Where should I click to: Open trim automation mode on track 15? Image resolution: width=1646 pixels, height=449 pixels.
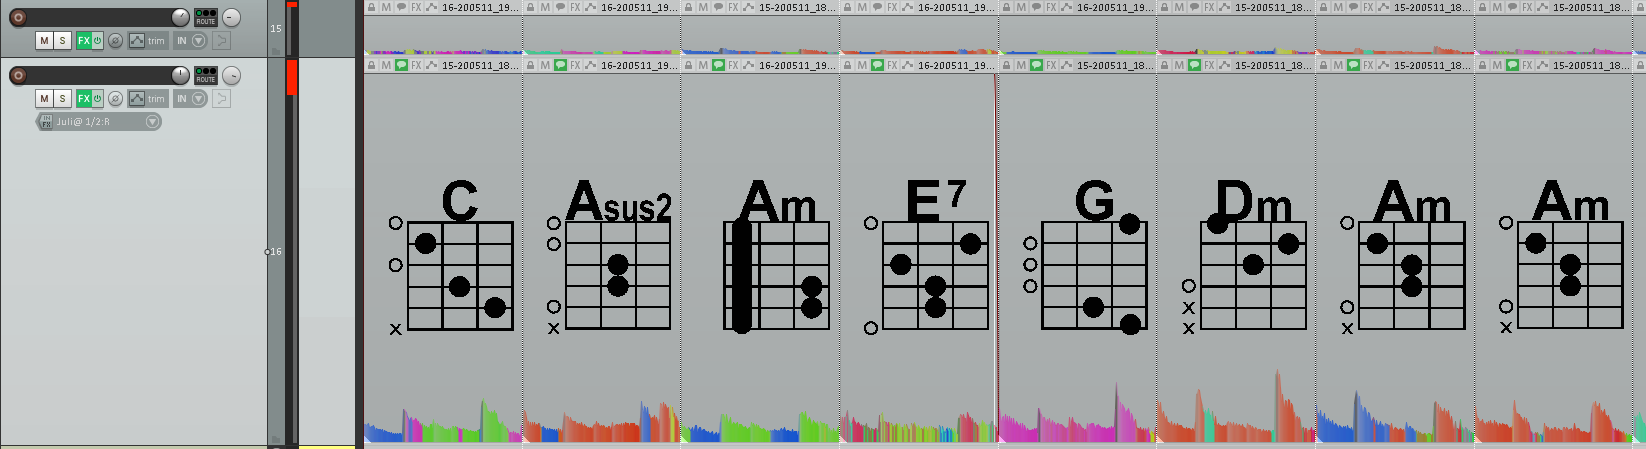[x=148, y=41]
